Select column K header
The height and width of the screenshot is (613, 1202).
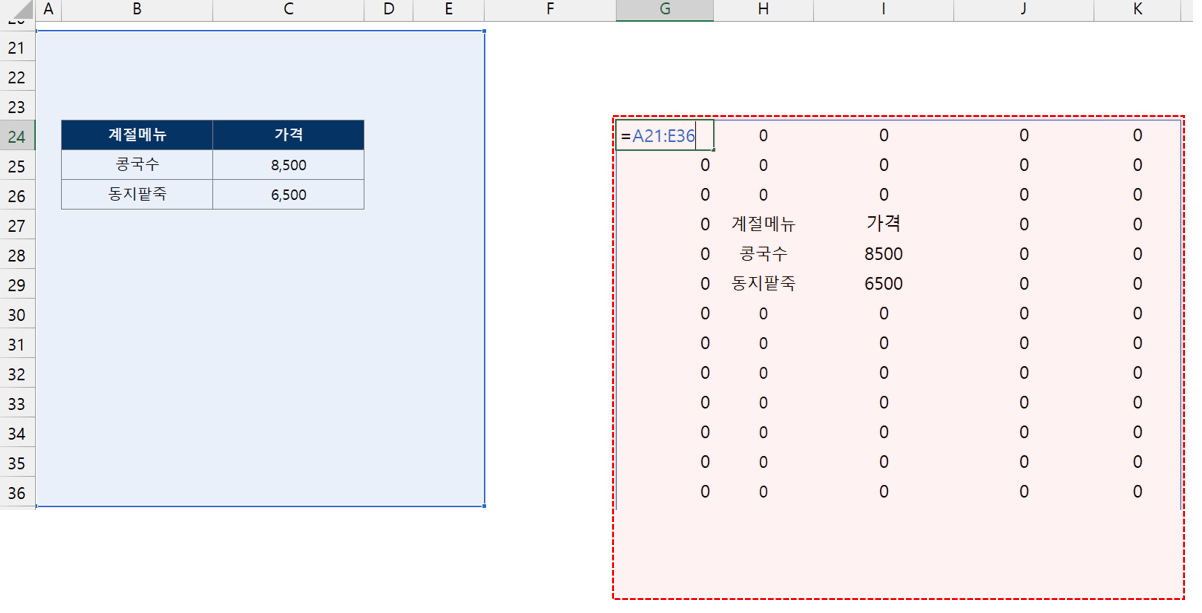(x=1137, y=10)
